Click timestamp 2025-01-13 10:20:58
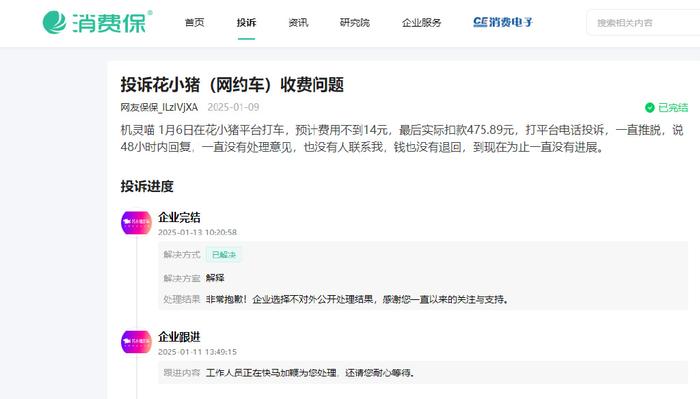The image size is (700, 399). 197,232
